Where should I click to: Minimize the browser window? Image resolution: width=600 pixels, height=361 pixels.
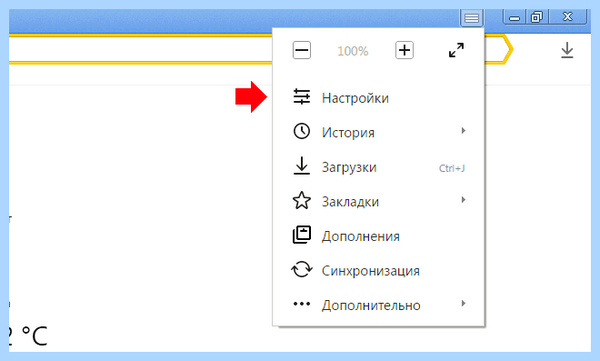coord(515,18)
